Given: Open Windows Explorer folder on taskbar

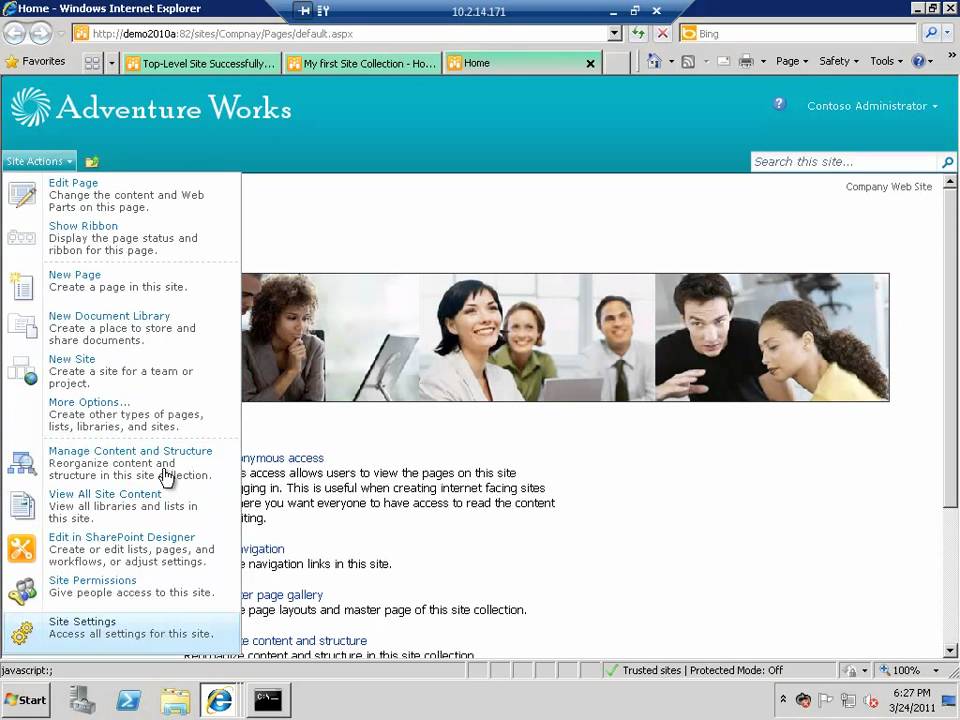Looking at the screenshot, I should [175, 700].
